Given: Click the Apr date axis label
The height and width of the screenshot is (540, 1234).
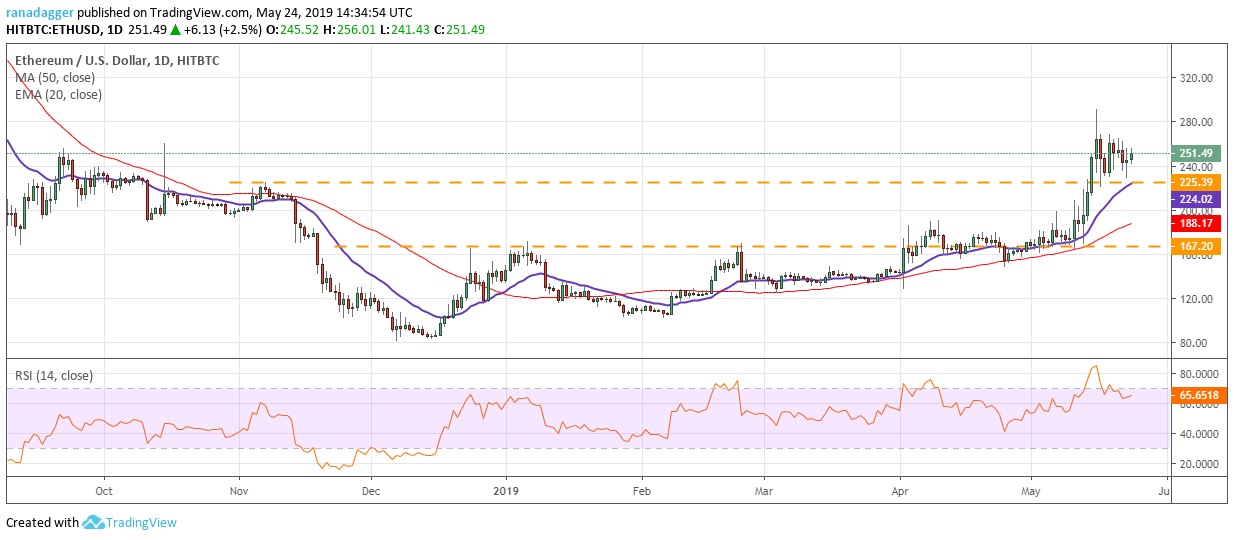Looking at the screenshot, I should point(899,491).
